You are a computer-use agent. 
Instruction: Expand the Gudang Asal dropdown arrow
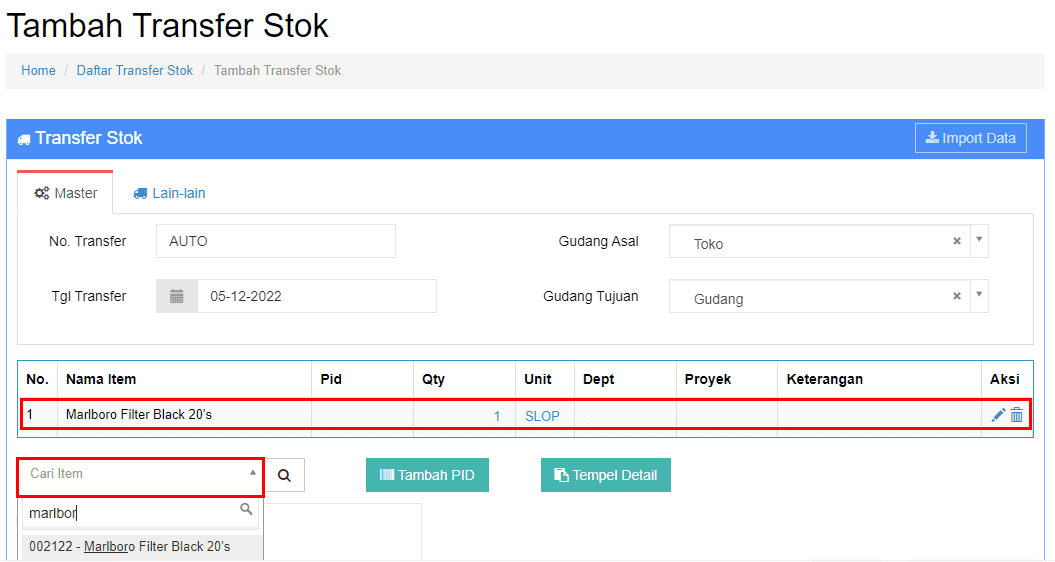click(x=979, y=240)
